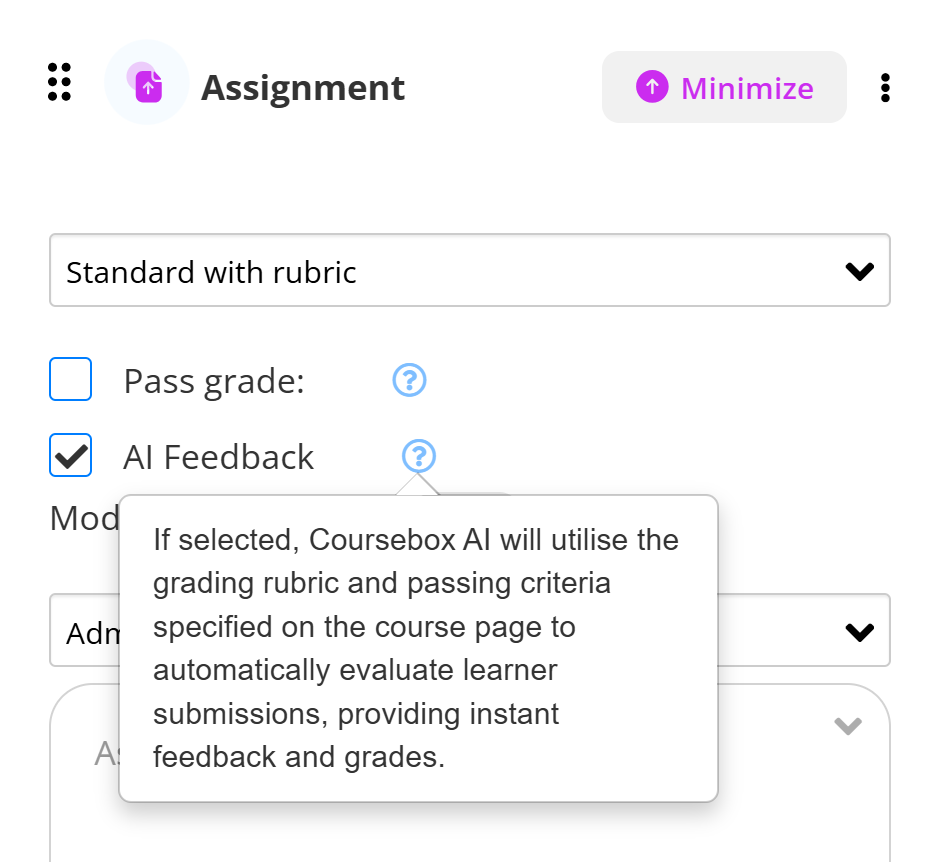The width and height of the screenshot is (939, 862).
Task: Click the AI Feedback label text
Action: [x=218, y=457]
